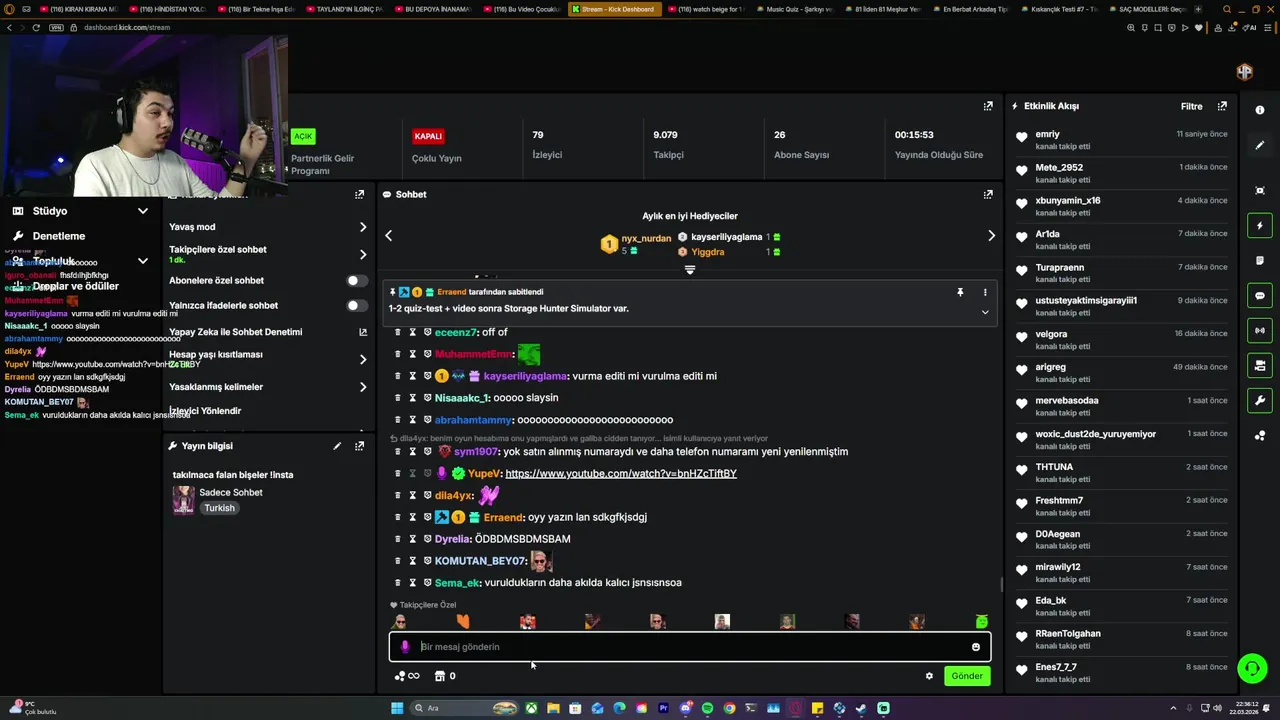Expand the Topluluk sidebar section

pos(143,261)
